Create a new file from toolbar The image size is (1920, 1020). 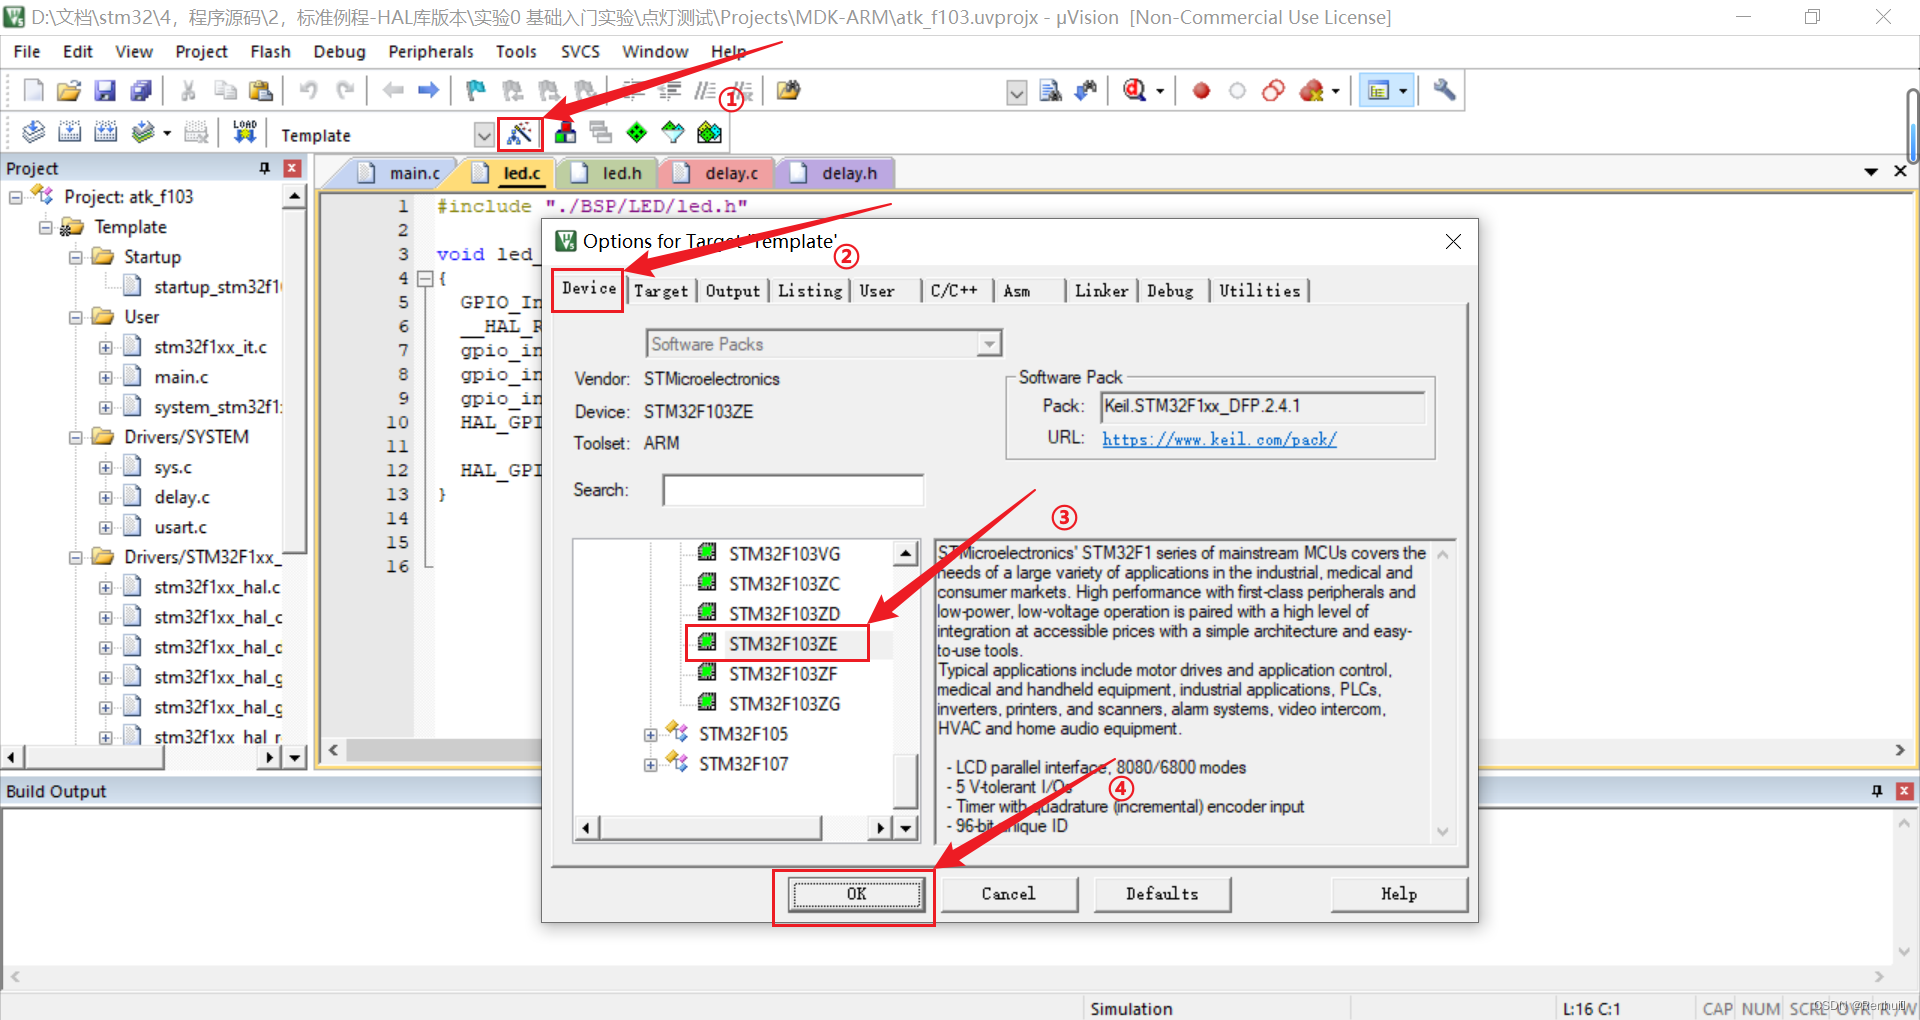pos(33,91)
